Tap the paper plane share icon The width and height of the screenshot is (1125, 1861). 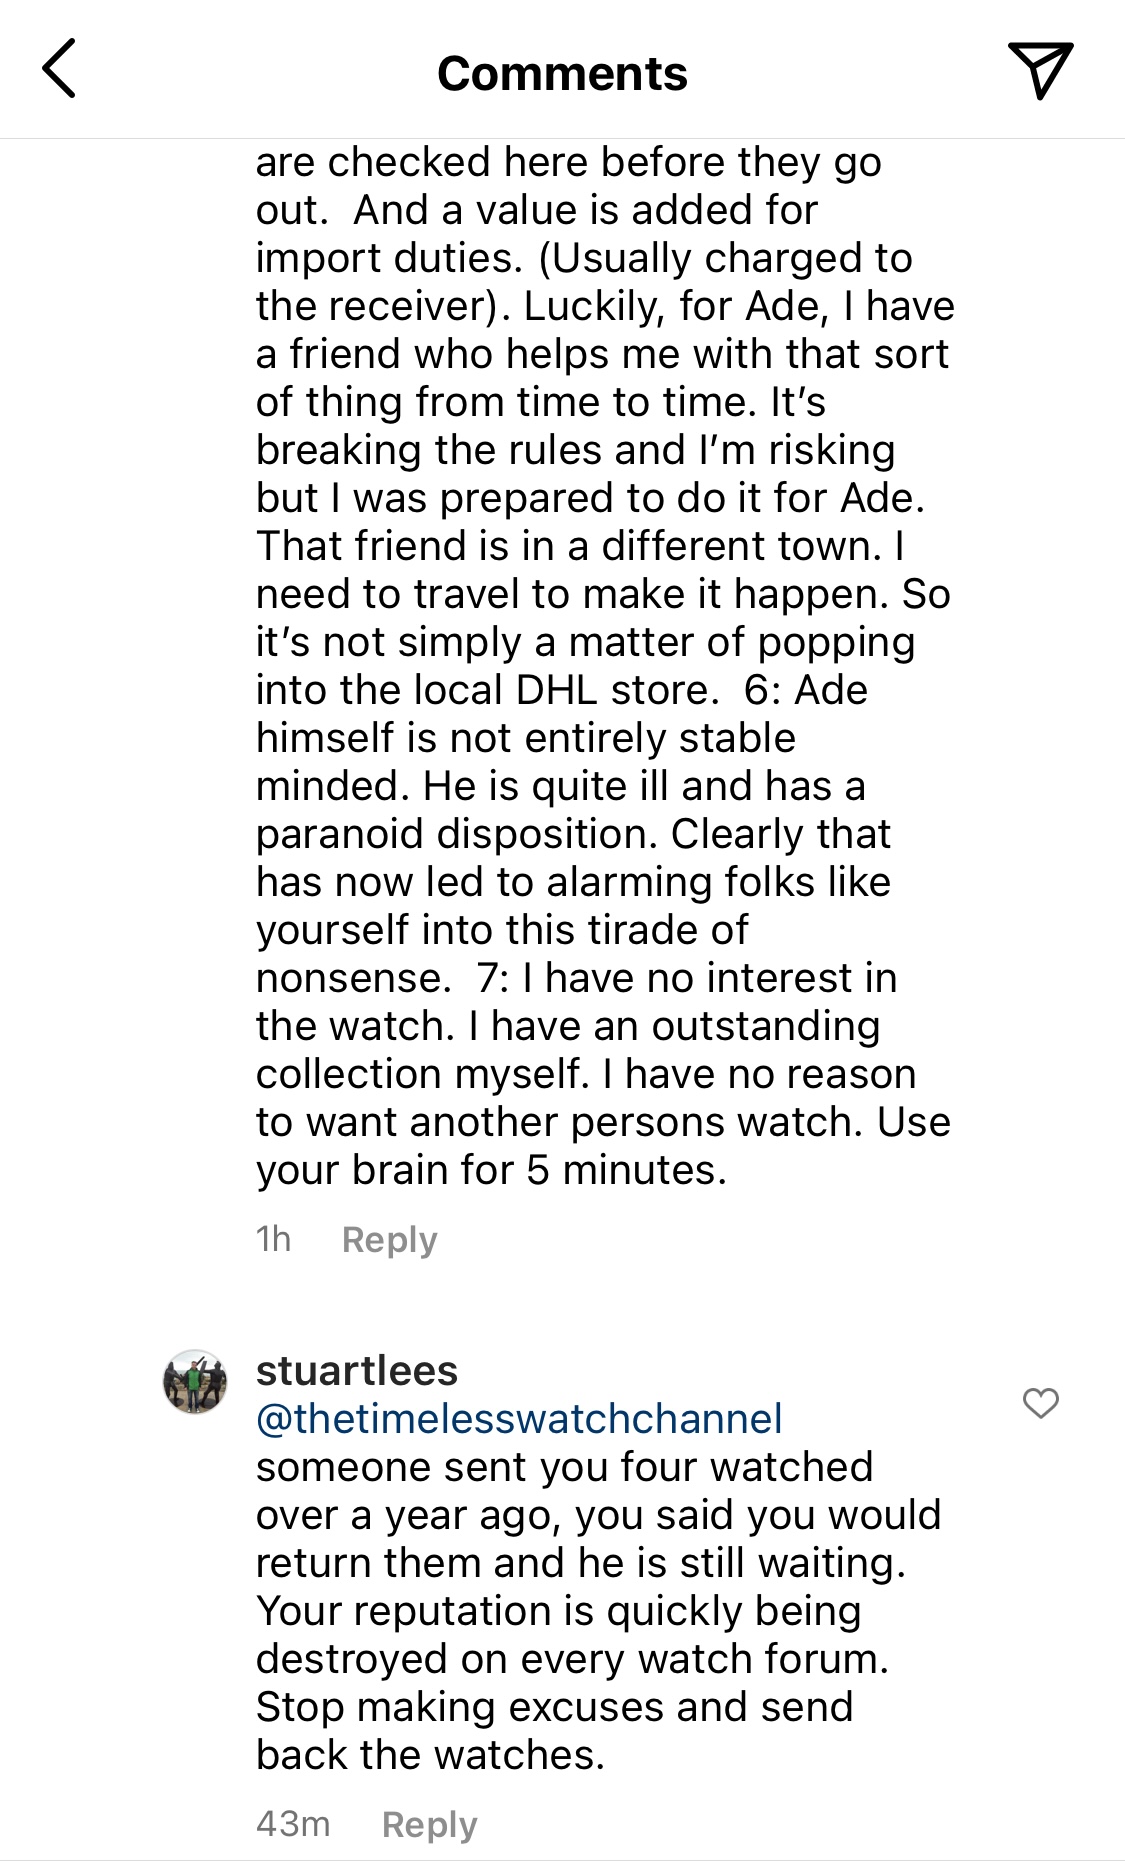[x=1040, y=70]
